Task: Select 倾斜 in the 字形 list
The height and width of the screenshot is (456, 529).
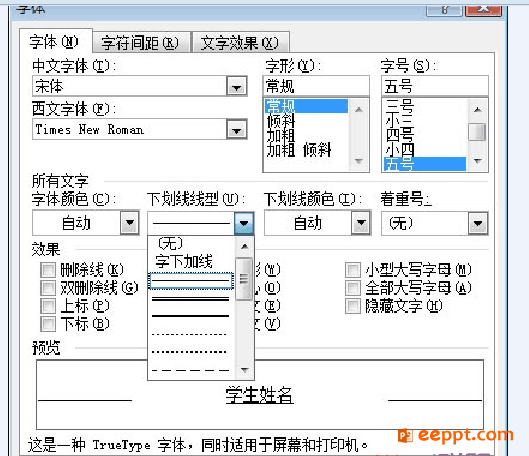Action: [306, 121]
